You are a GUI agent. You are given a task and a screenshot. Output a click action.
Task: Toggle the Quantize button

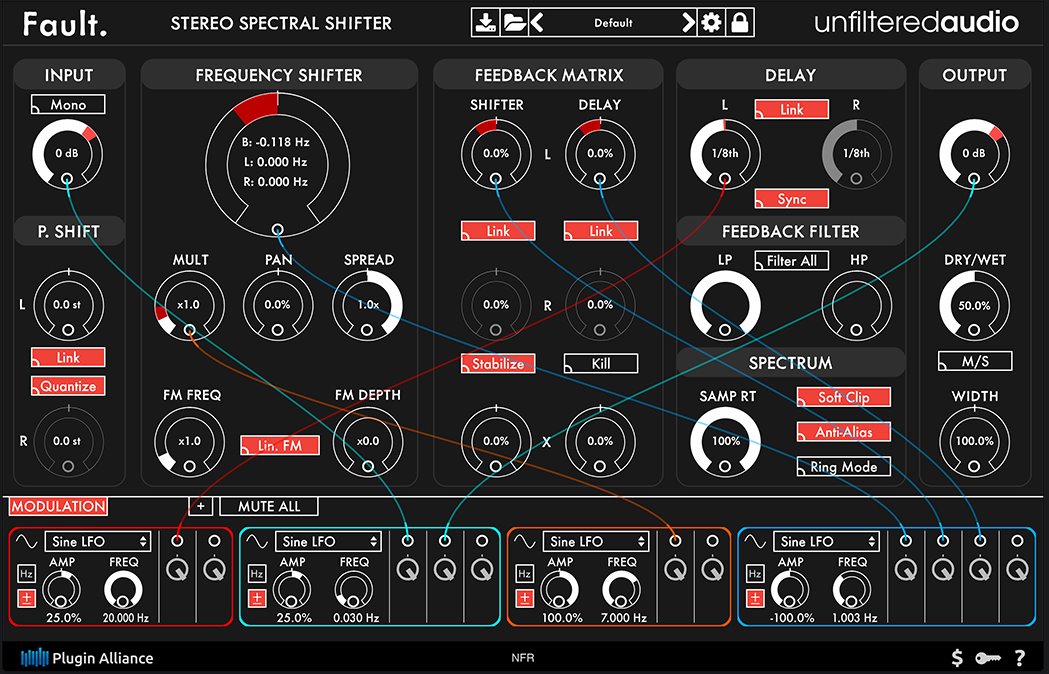[x=68, y=386]
